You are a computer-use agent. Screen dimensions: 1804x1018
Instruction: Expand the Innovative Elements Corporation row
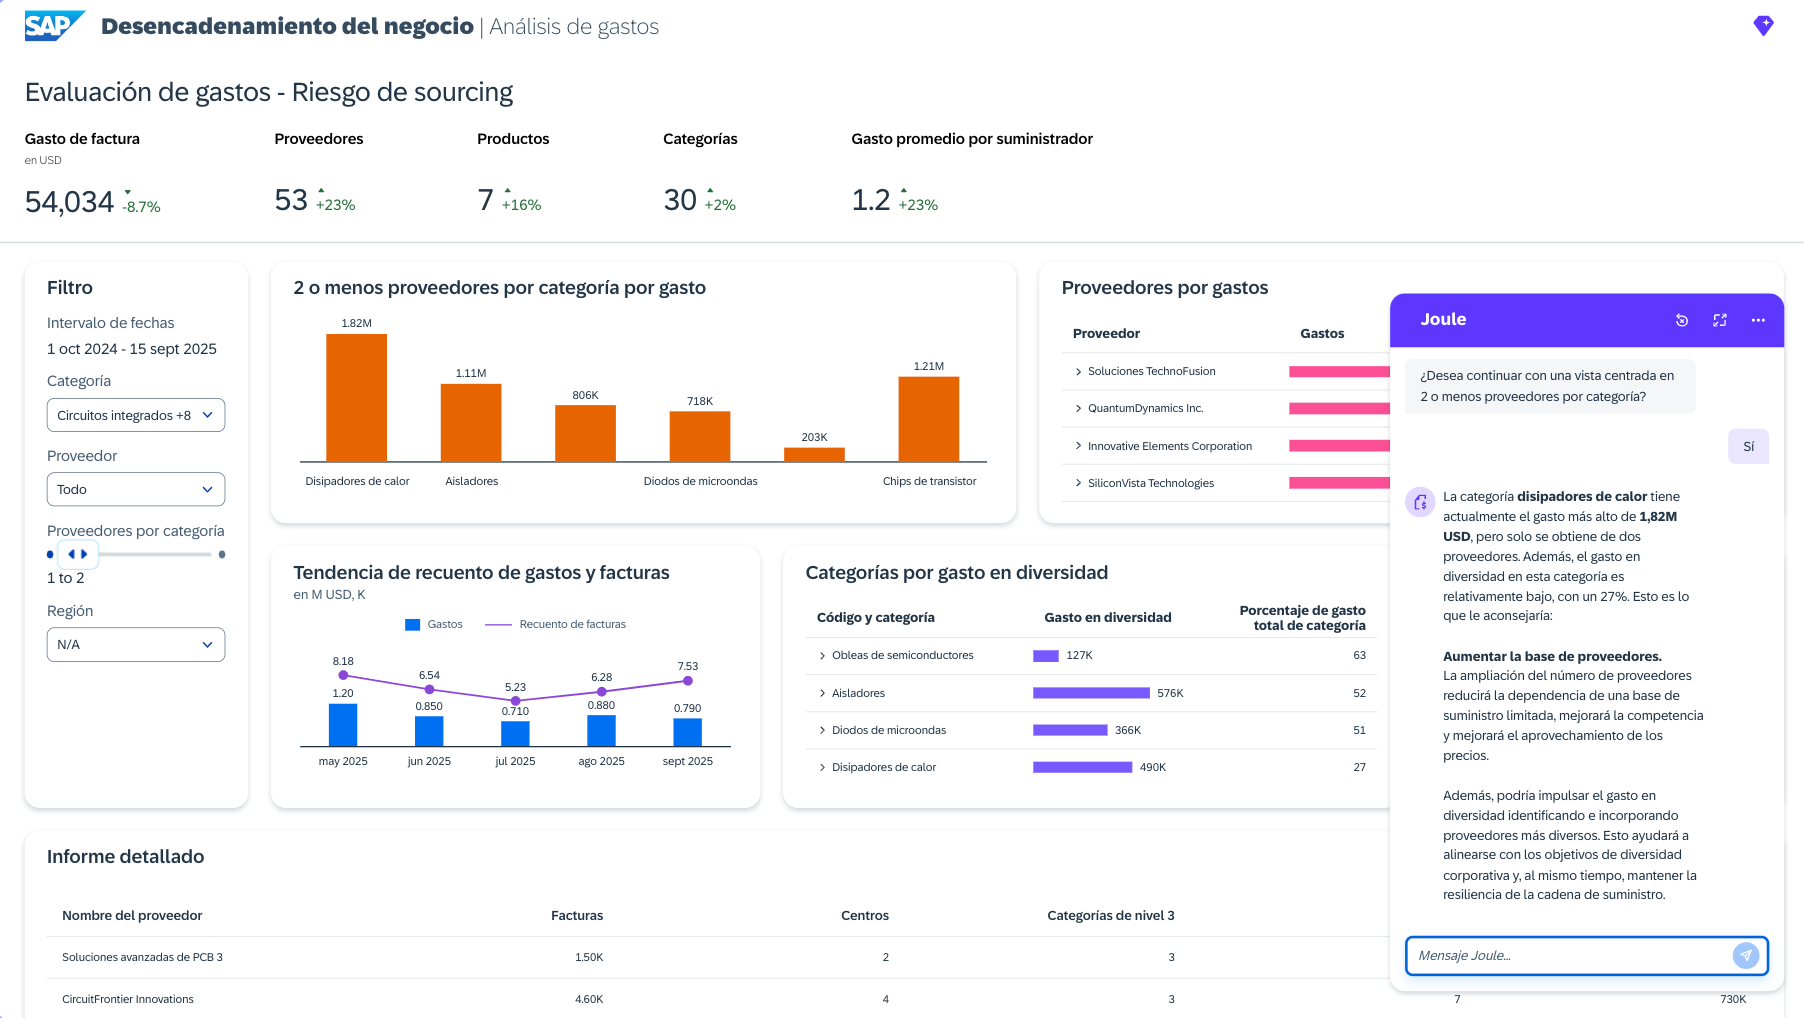pos(1078,446)
